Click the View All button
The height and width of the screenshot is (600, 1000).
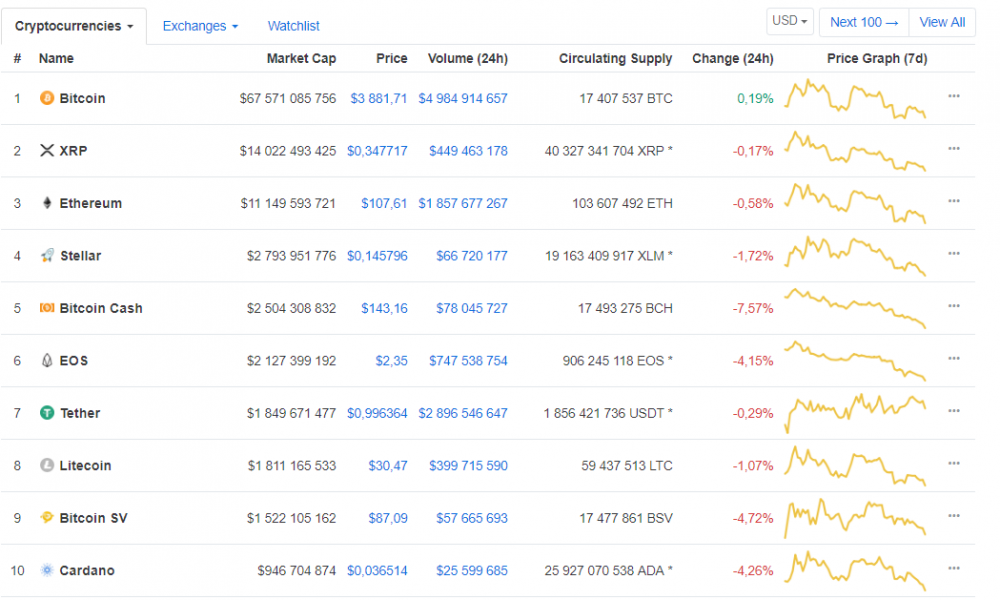pos(942,22)
